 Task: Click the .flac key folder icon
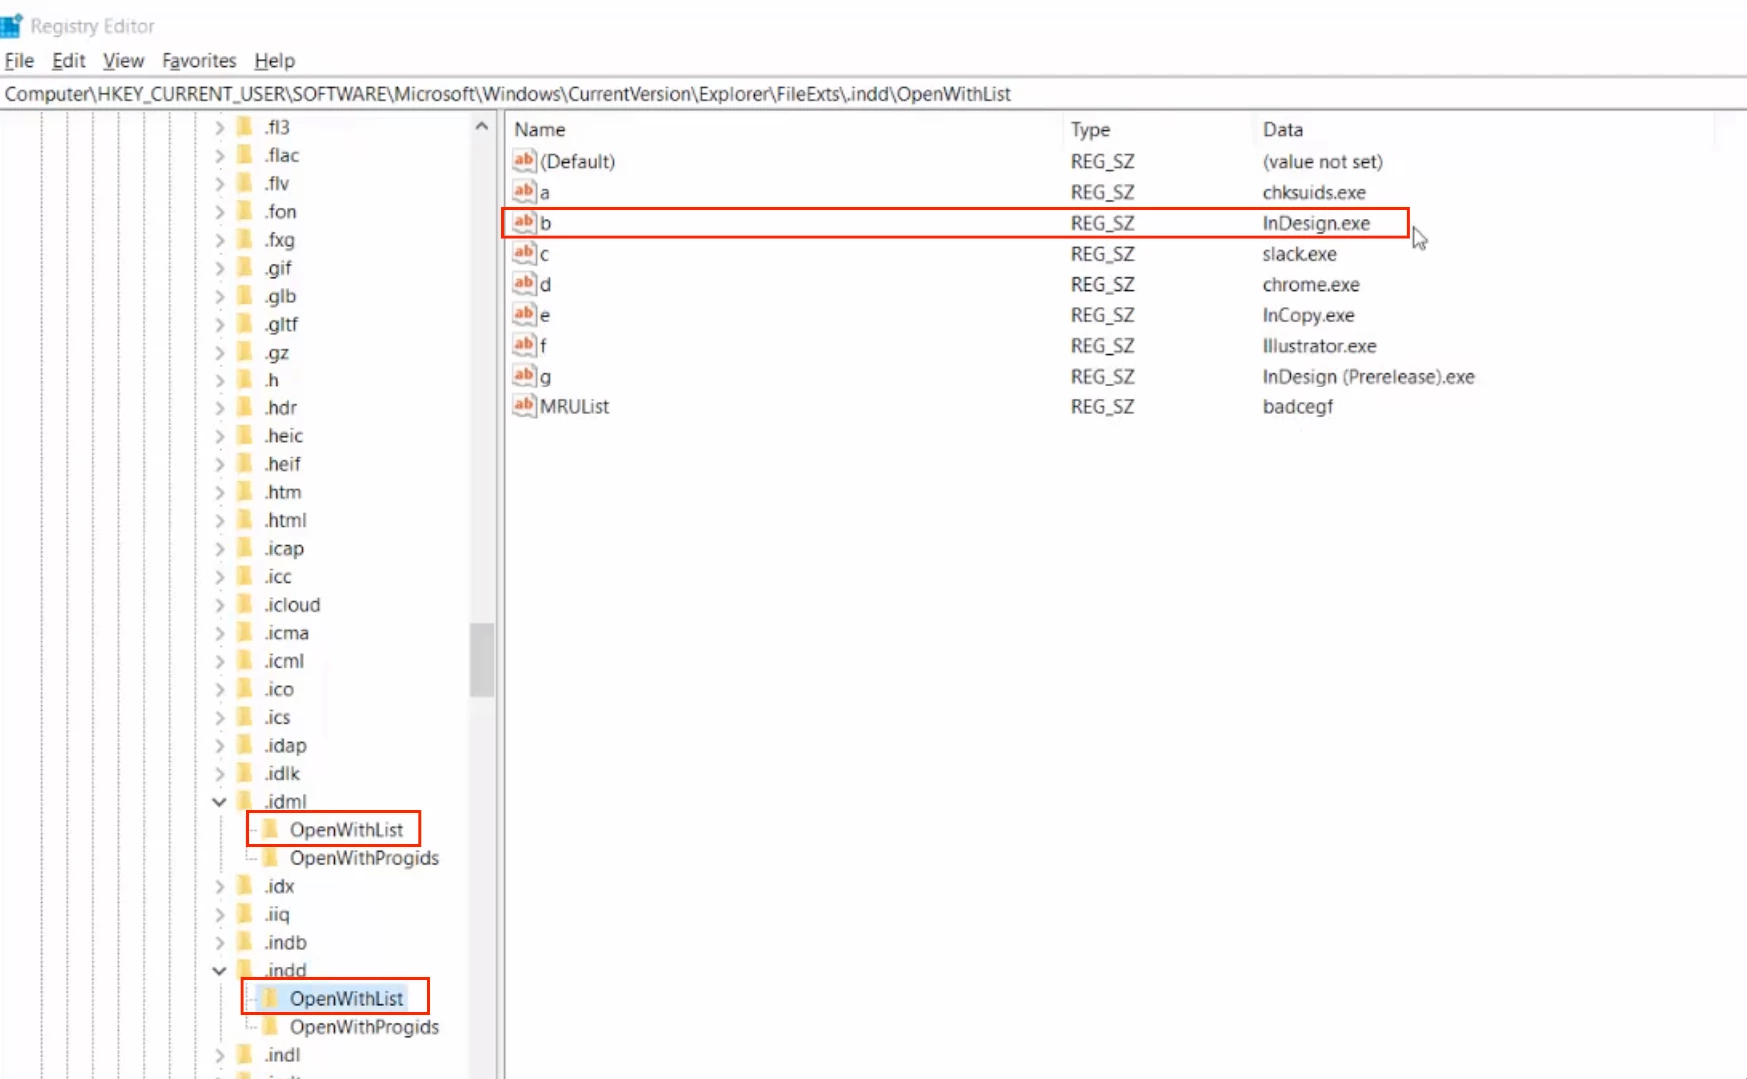pyautogui.click(x=245, y=155)
